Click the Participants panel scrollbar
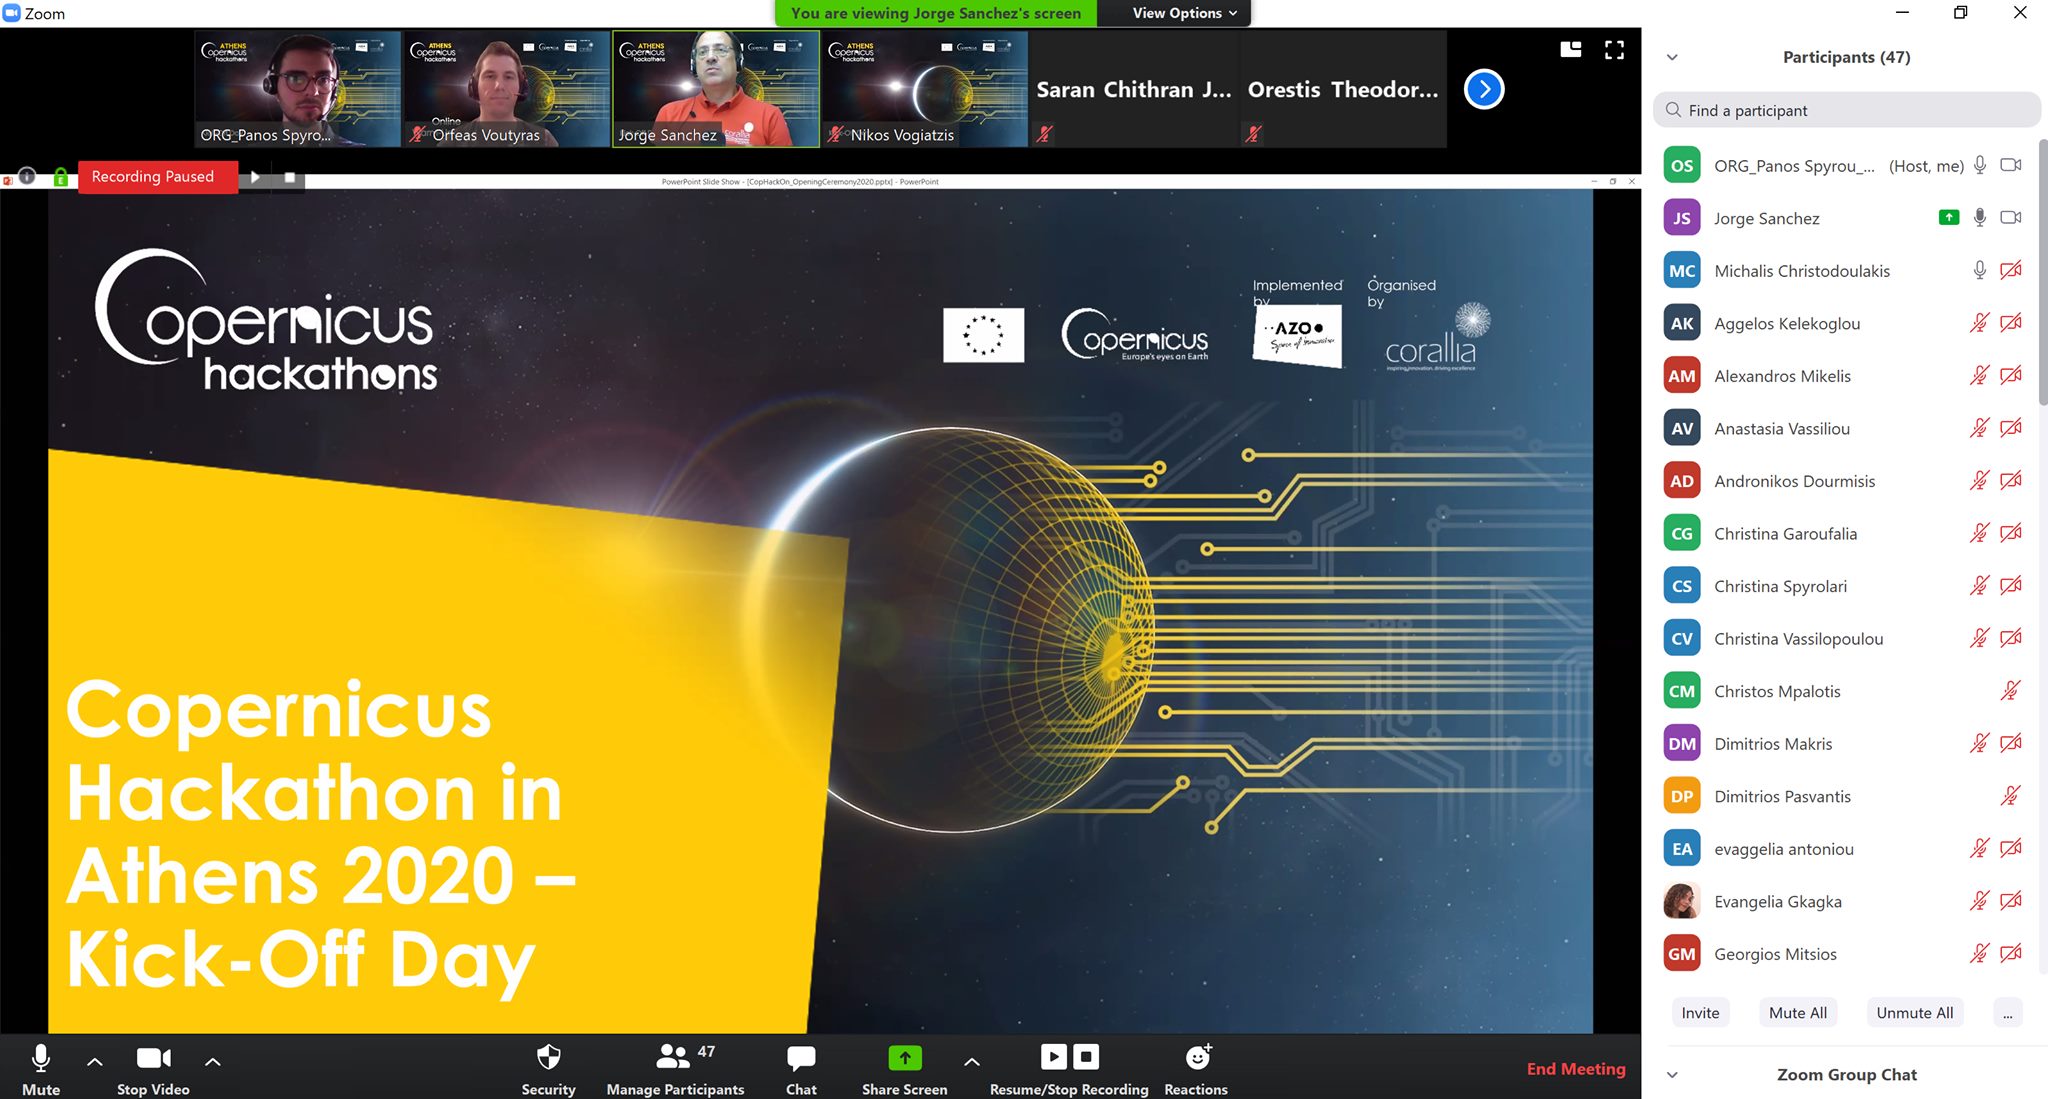This screenshot has width=2048, height=1099. click(2042, 272)
